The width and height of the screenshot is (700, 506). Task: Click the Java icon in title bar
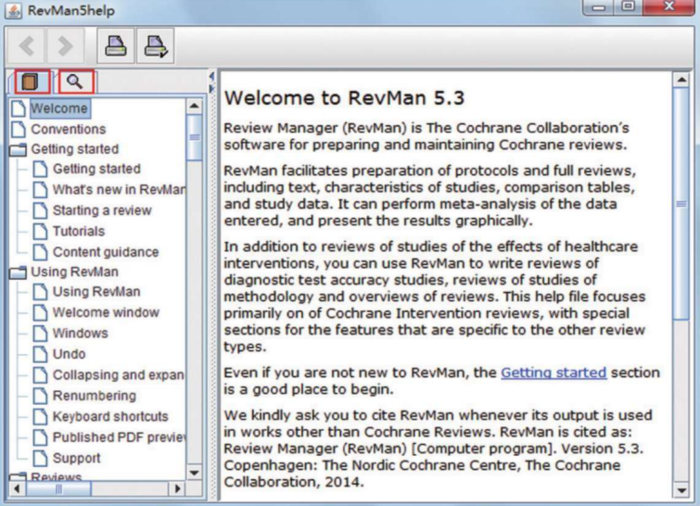[x=13, y=11]
